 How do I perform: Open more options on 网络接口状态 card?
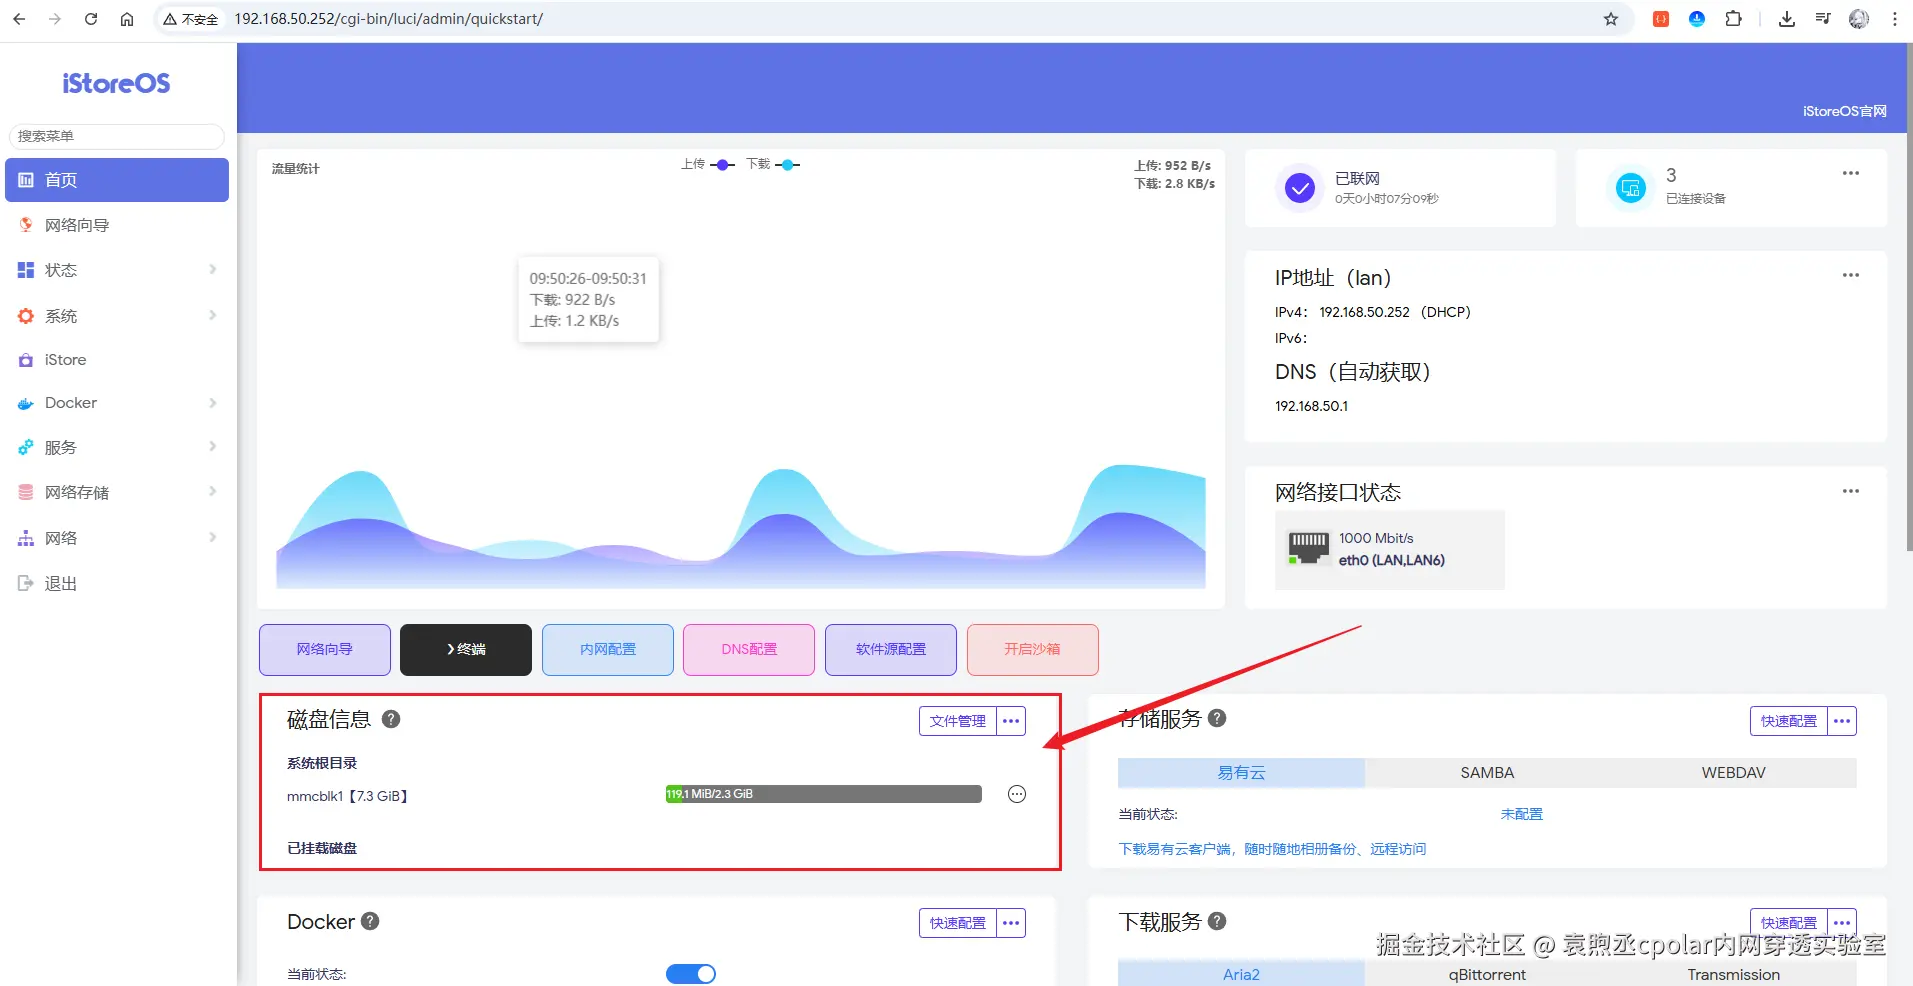1851,491
